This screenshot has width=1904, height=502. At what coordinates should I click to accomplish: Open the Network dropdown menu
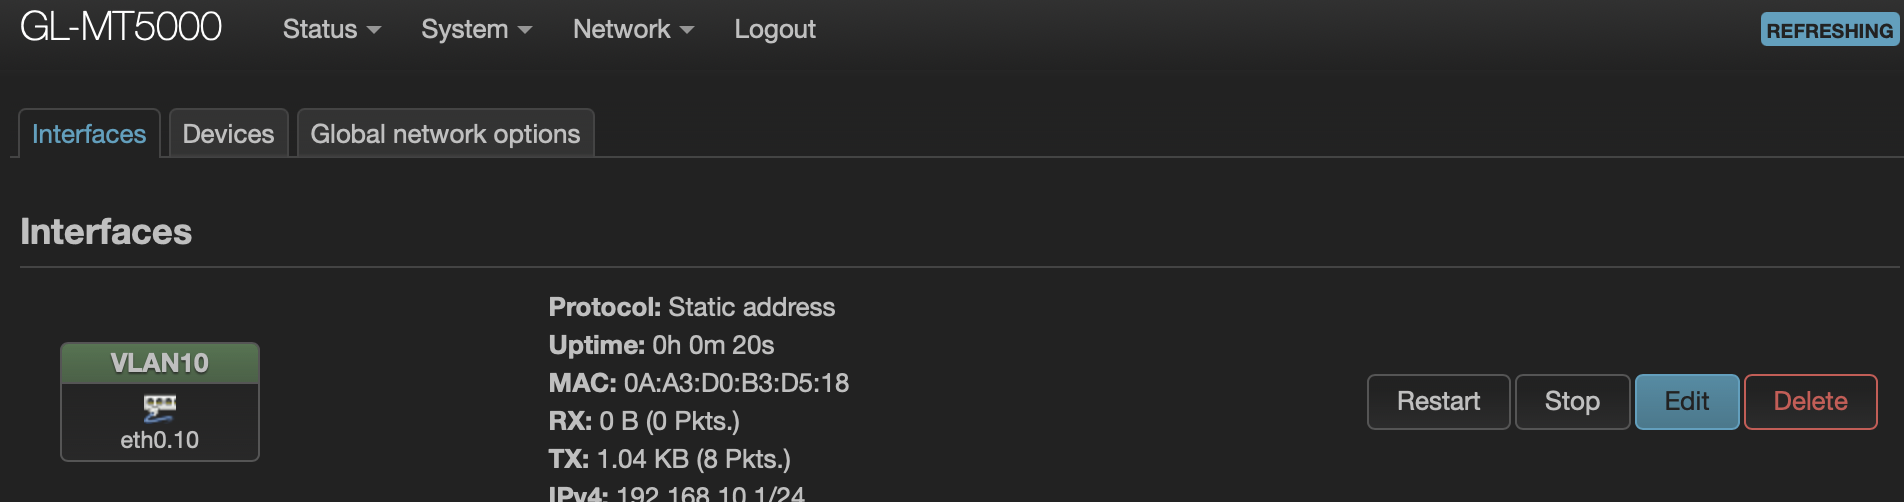(633, 30)
